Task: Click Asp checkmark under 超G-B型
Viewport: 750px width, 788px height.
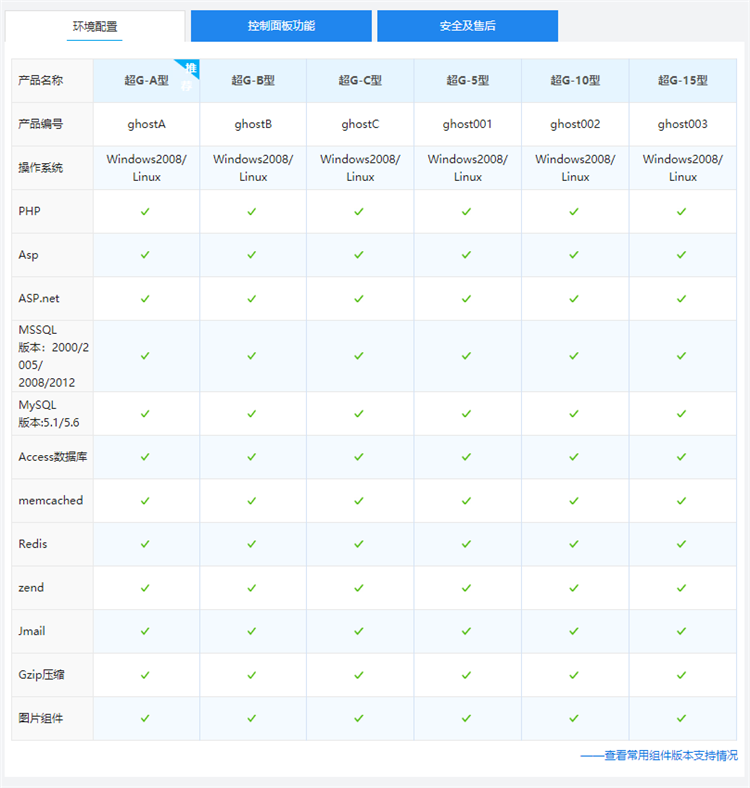Action: (x=252, y=255)
